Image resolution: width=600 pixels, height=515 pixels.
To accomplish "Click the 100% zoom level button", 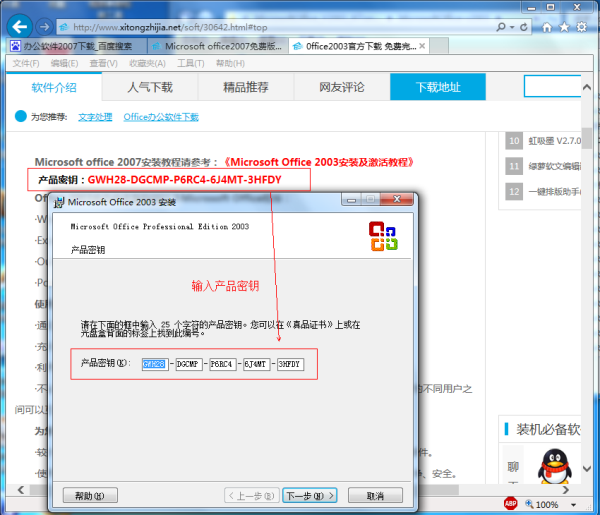I will (x=542, y=504).
